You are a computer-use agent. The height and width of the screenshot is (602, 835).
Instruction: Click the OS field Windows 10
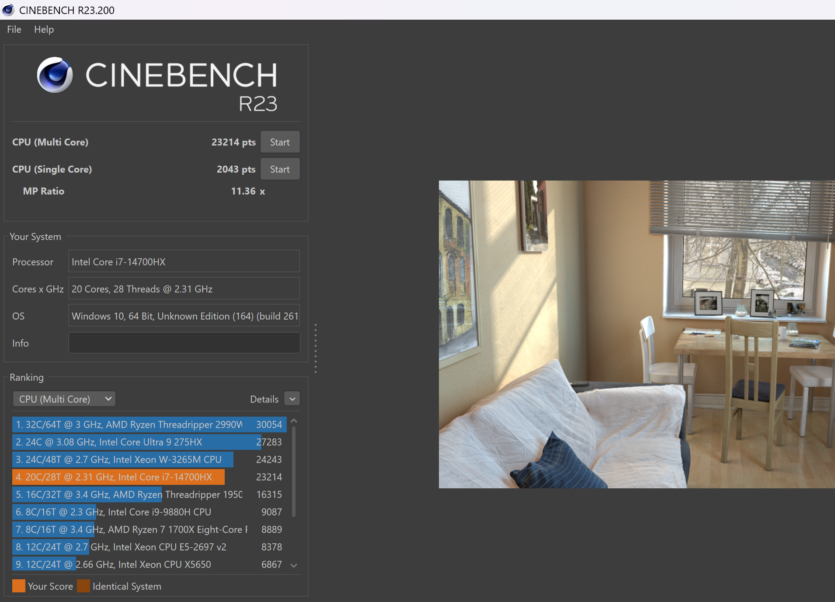pyautogui.click(x=184, y=316)
